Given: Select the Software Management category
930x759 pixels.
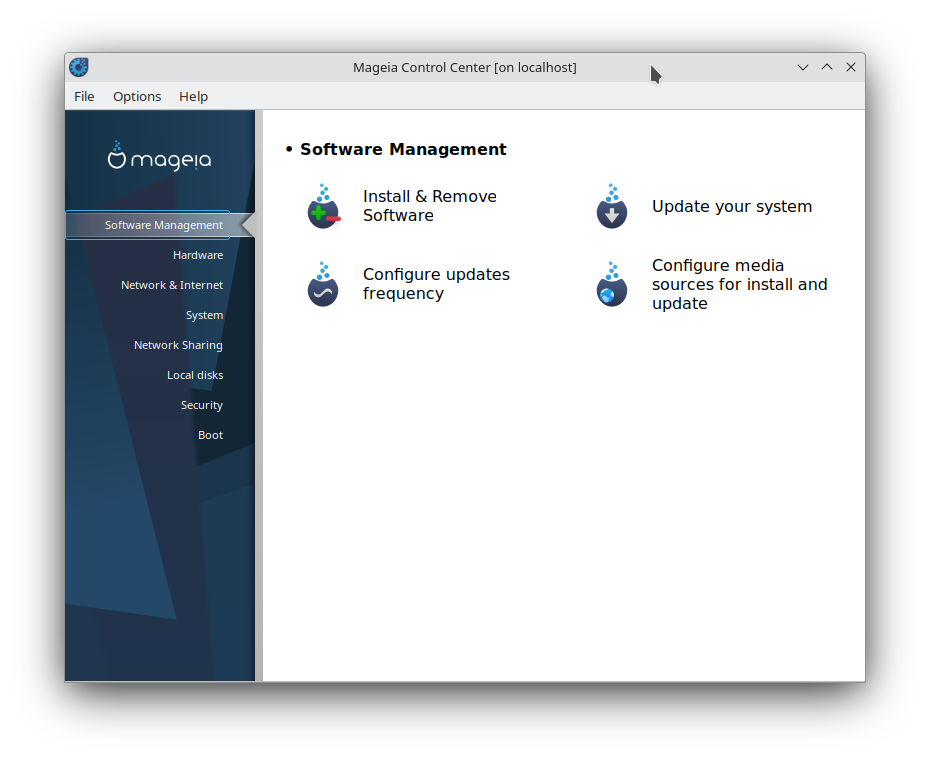Looking at the screenshot, I should pyautogui.click(x=148, y=225).
